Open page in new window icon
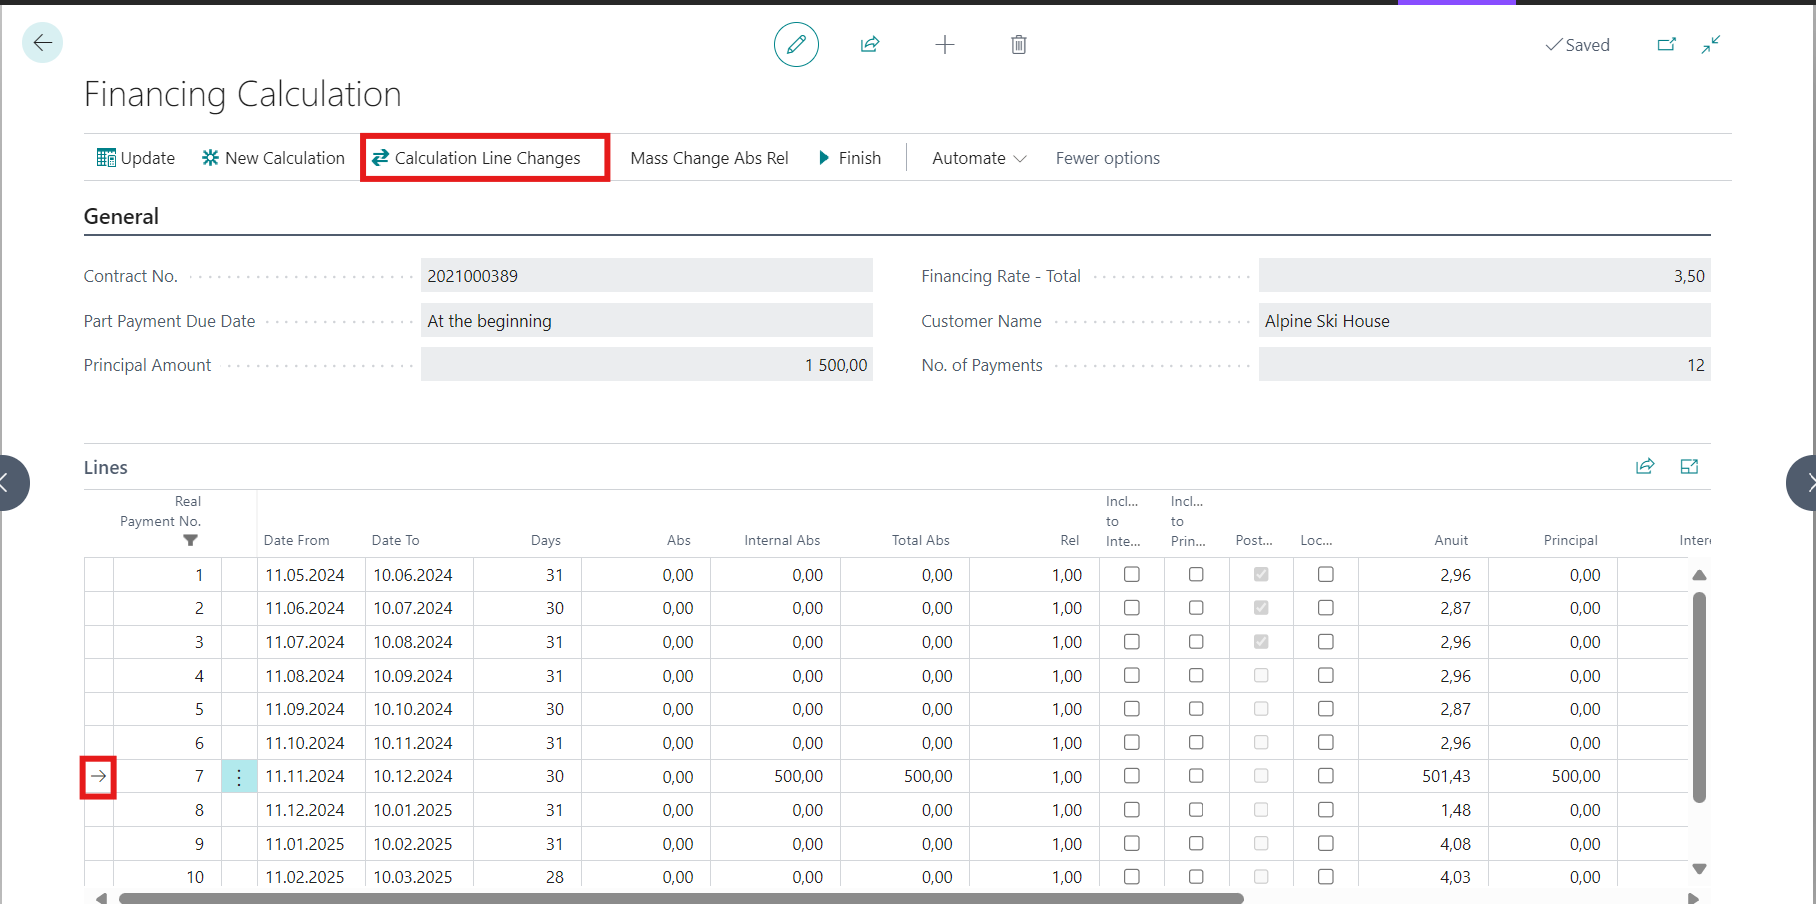Screen dimensions: 1816x904 [x=1666, y=45]
